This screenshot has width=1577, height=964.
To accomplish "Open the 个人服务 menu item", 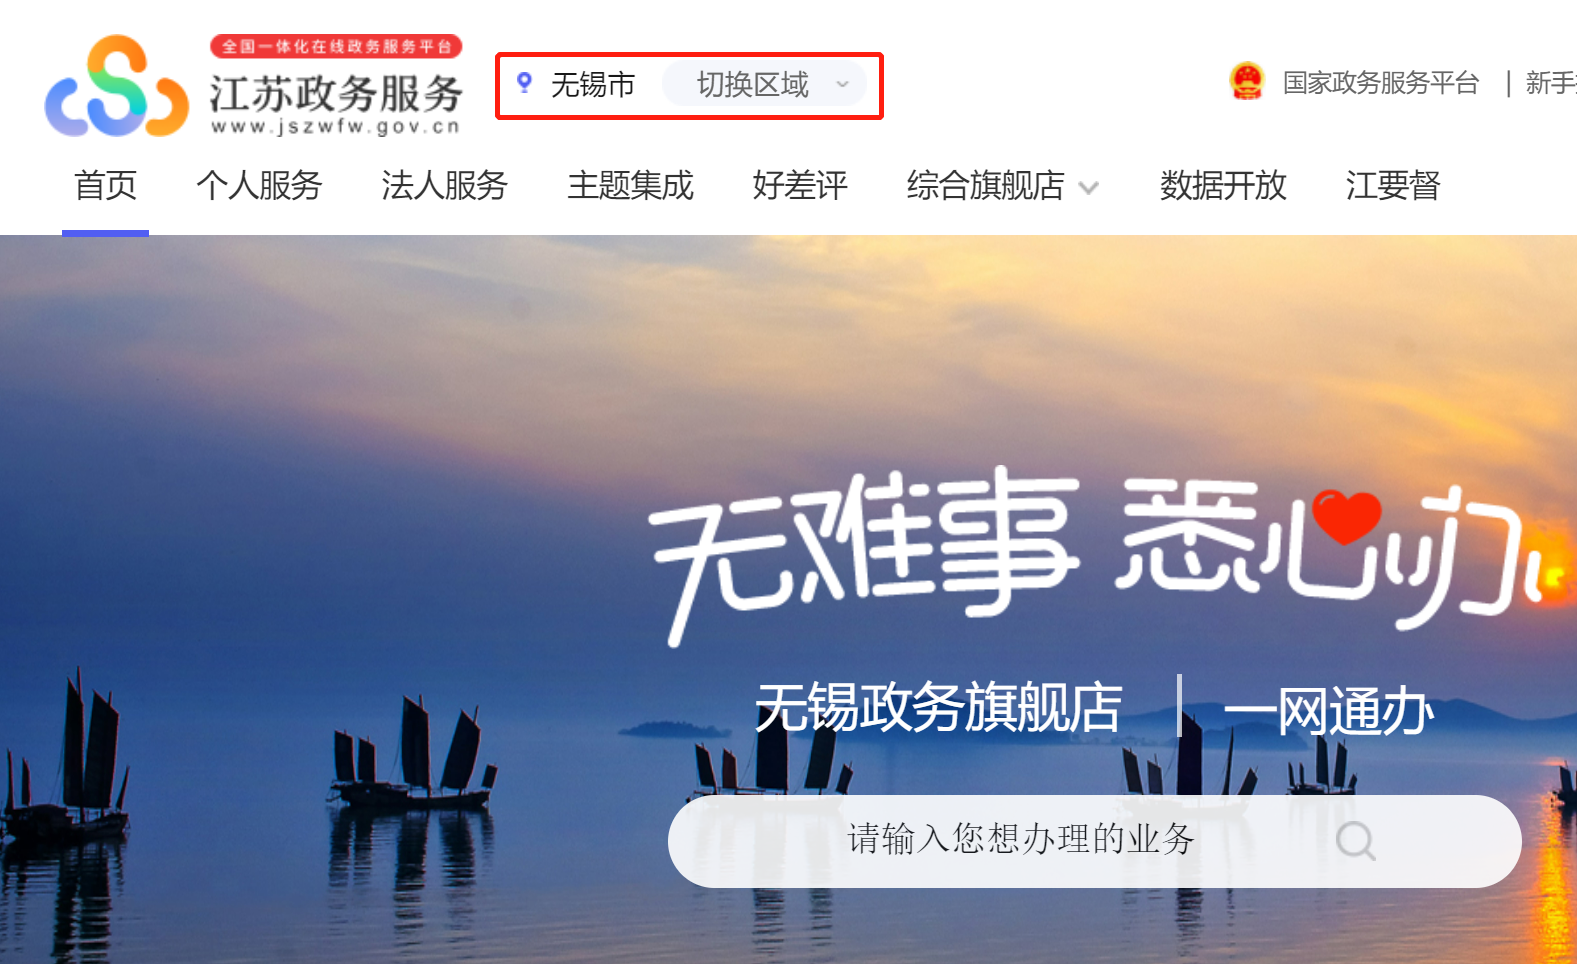I will coord(259,186).
